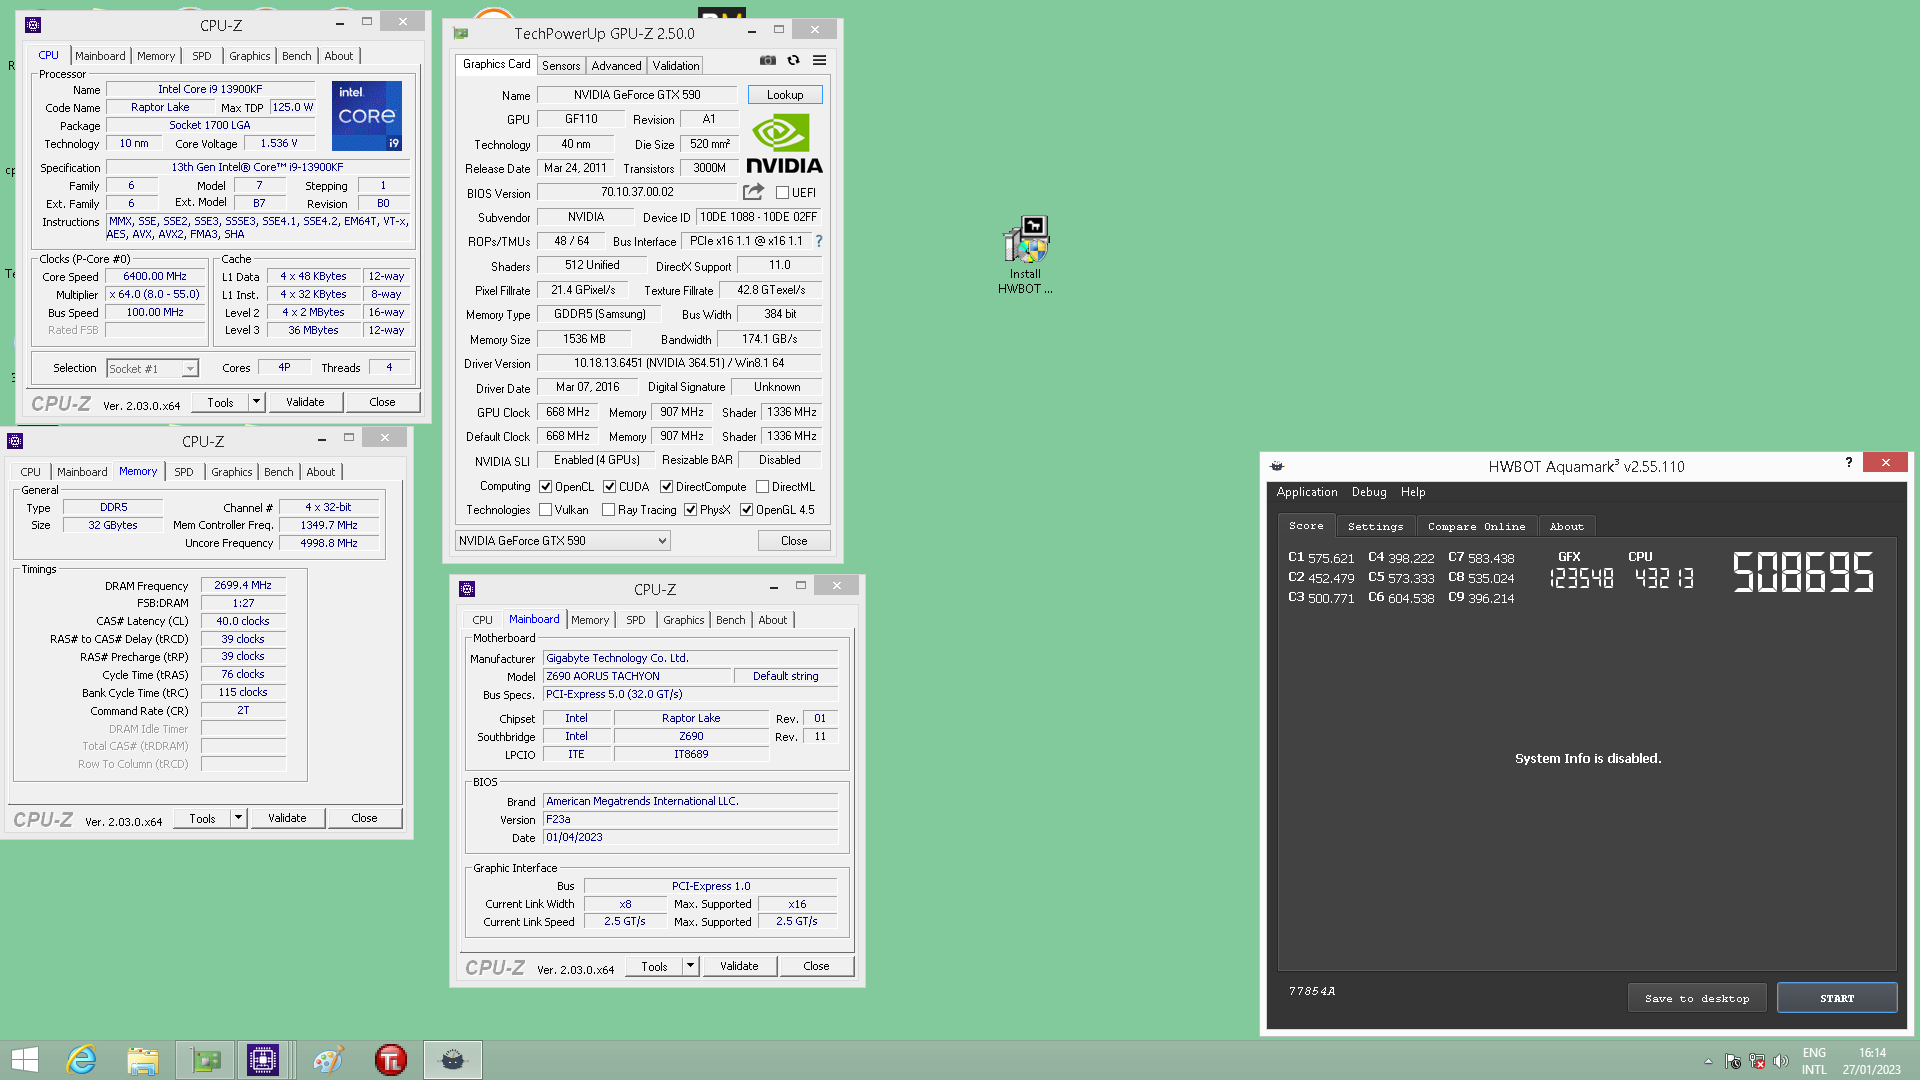Toggle the PhysX checkbox
1920x1080 pixels.
[x=690, y=510]
